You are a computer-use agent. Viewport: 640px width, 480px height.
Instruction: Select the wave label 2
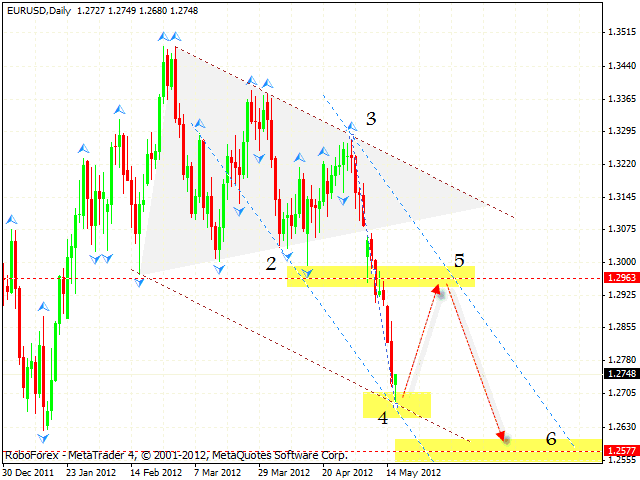(x=271, y=264)
